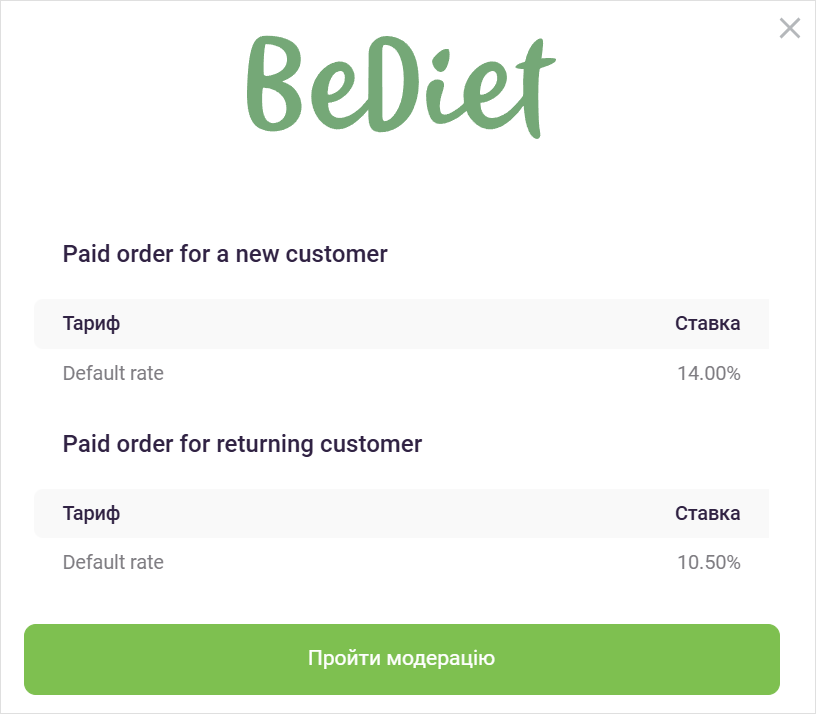The height and width of the screenshot is (714, 816).
Task: Click the 14.00% rate value
Action: 708,374
